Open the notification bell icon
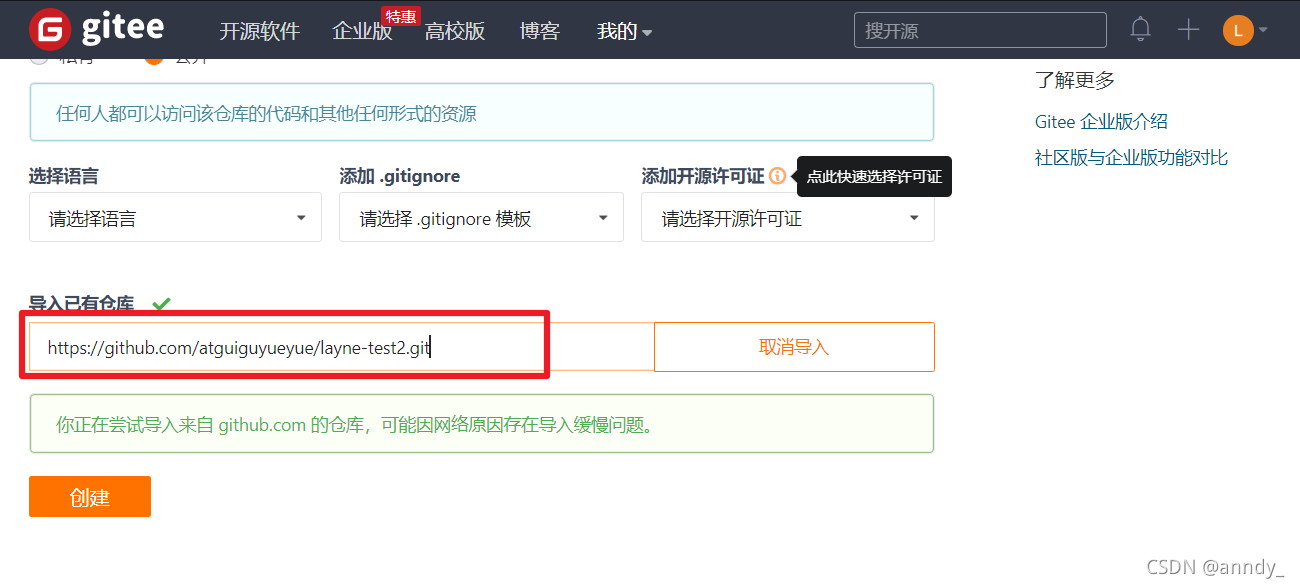The width and height of the screenshot is (1300, 588). (x=1140, y=29)
